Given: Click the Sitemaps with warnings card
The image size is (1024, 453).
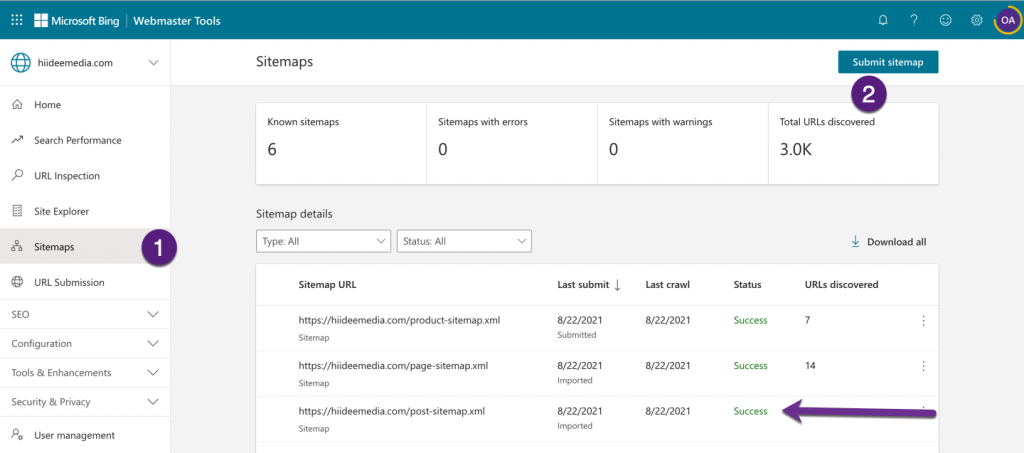Looking at the screenshot, I should pyautogui.click(x=683, y=143).
